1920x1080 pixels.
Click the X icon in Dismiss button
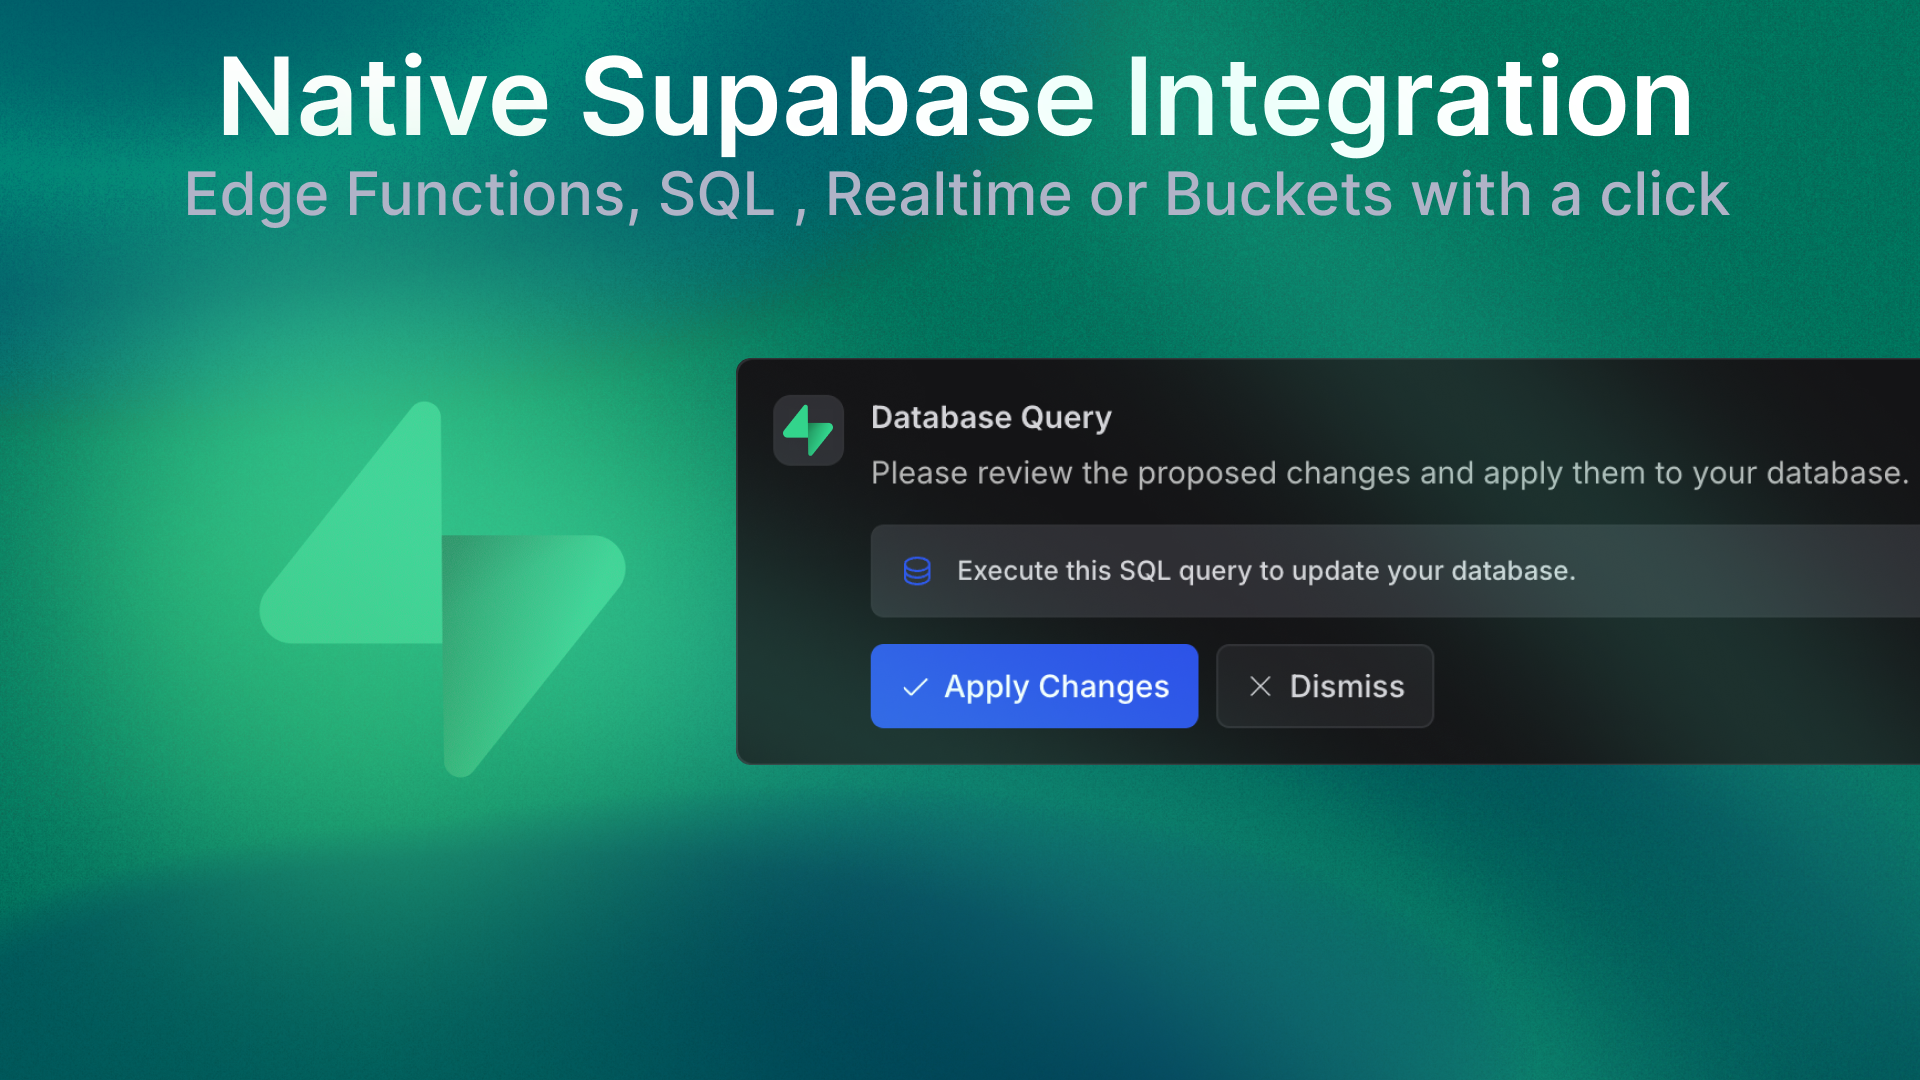pyautogui.click(x=1260, y=686)
